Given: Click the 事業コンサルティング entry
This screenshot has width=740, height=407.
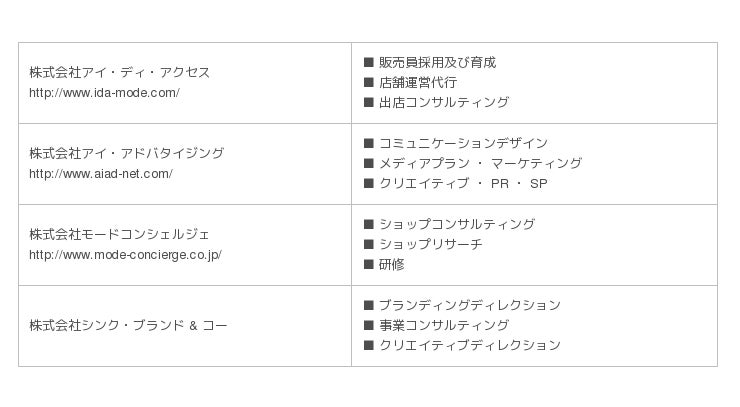Looking at the screenshot, I should (x=444, y=326).
